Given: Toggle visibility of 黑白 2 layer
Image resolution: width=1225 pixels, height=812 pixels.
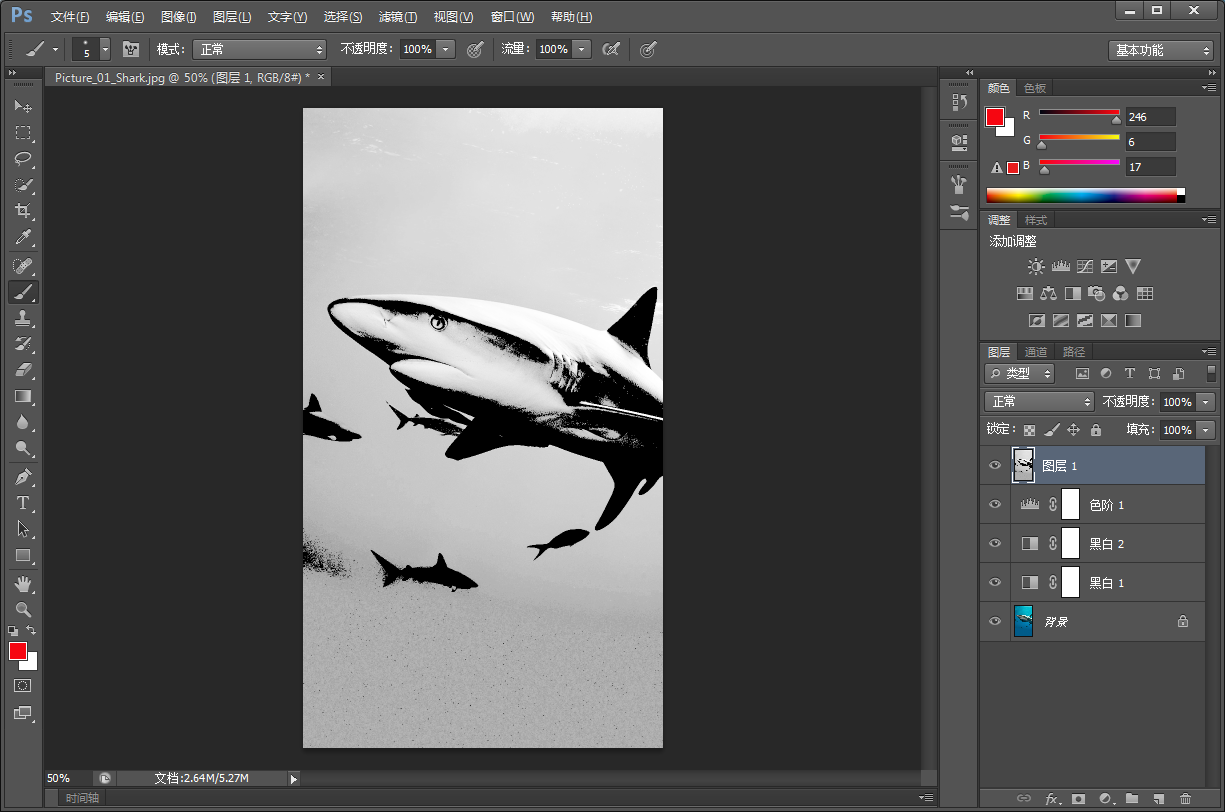Looking at the screenshot, I should pyautogui.click(x=994, y=544).
